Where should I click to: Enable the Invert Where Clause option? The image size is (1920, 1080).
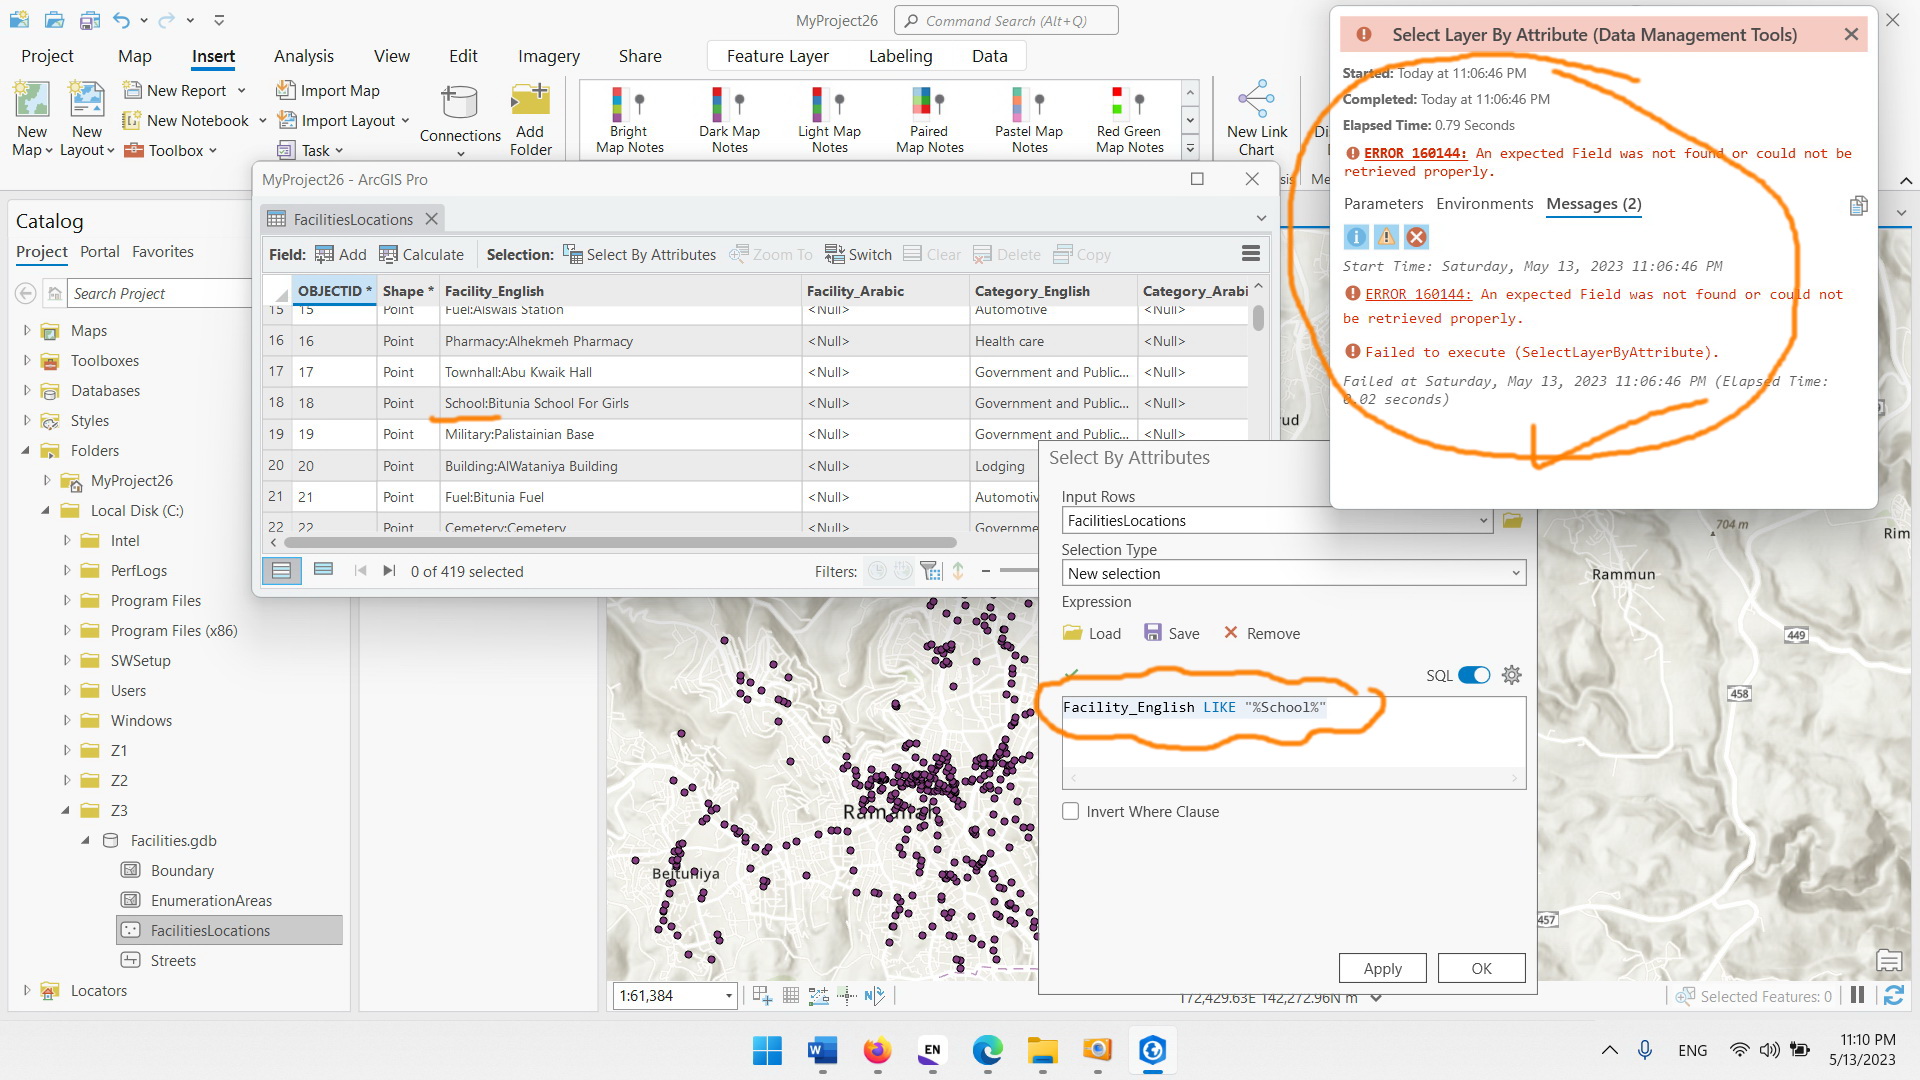1070,811
